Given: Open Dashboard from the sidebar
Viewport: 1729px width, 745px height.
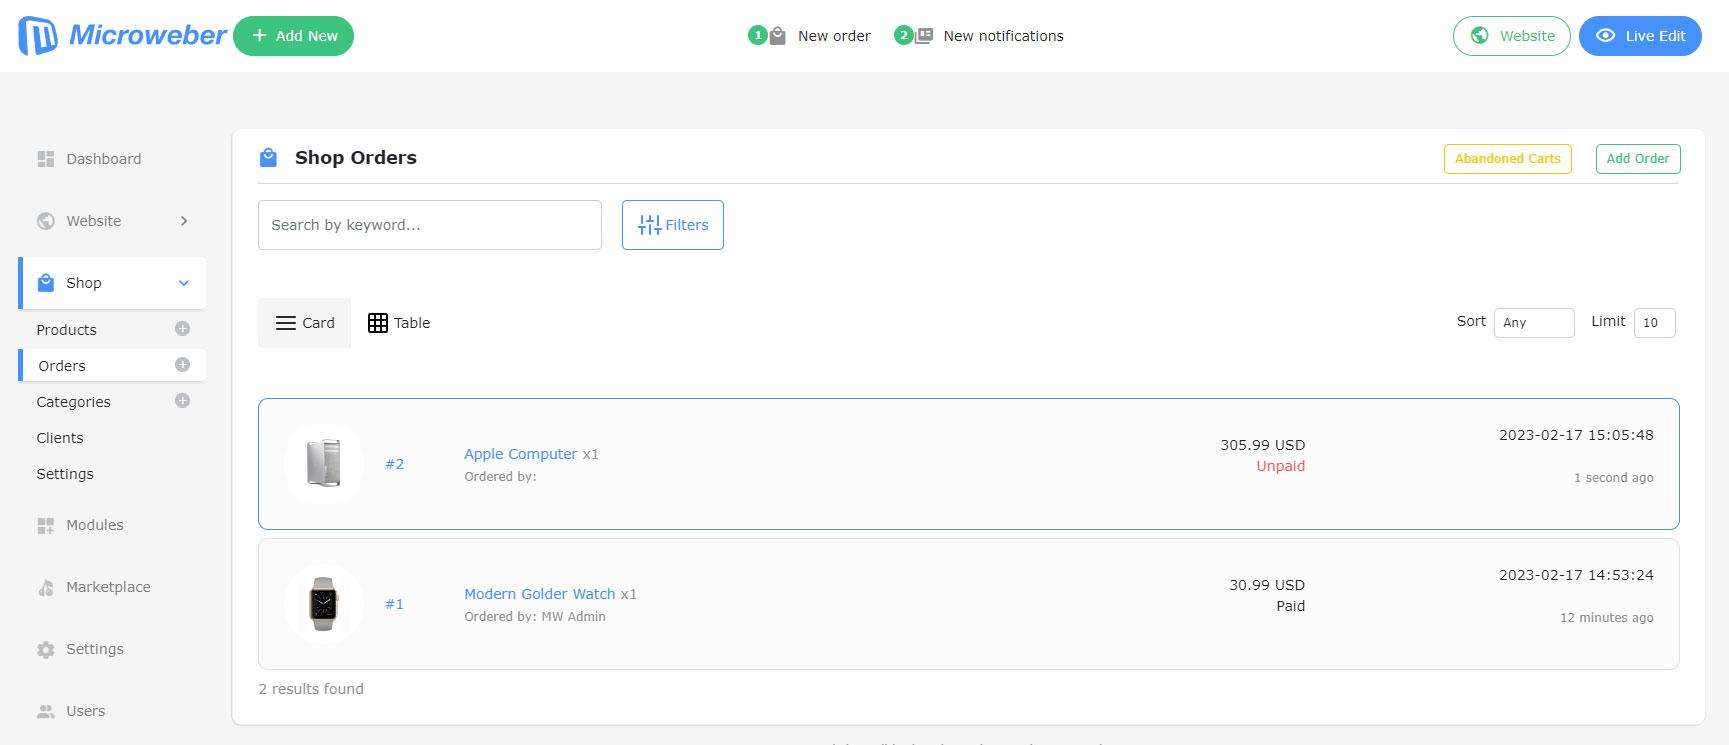Looking at the screenshot, I should click(103, 159).
